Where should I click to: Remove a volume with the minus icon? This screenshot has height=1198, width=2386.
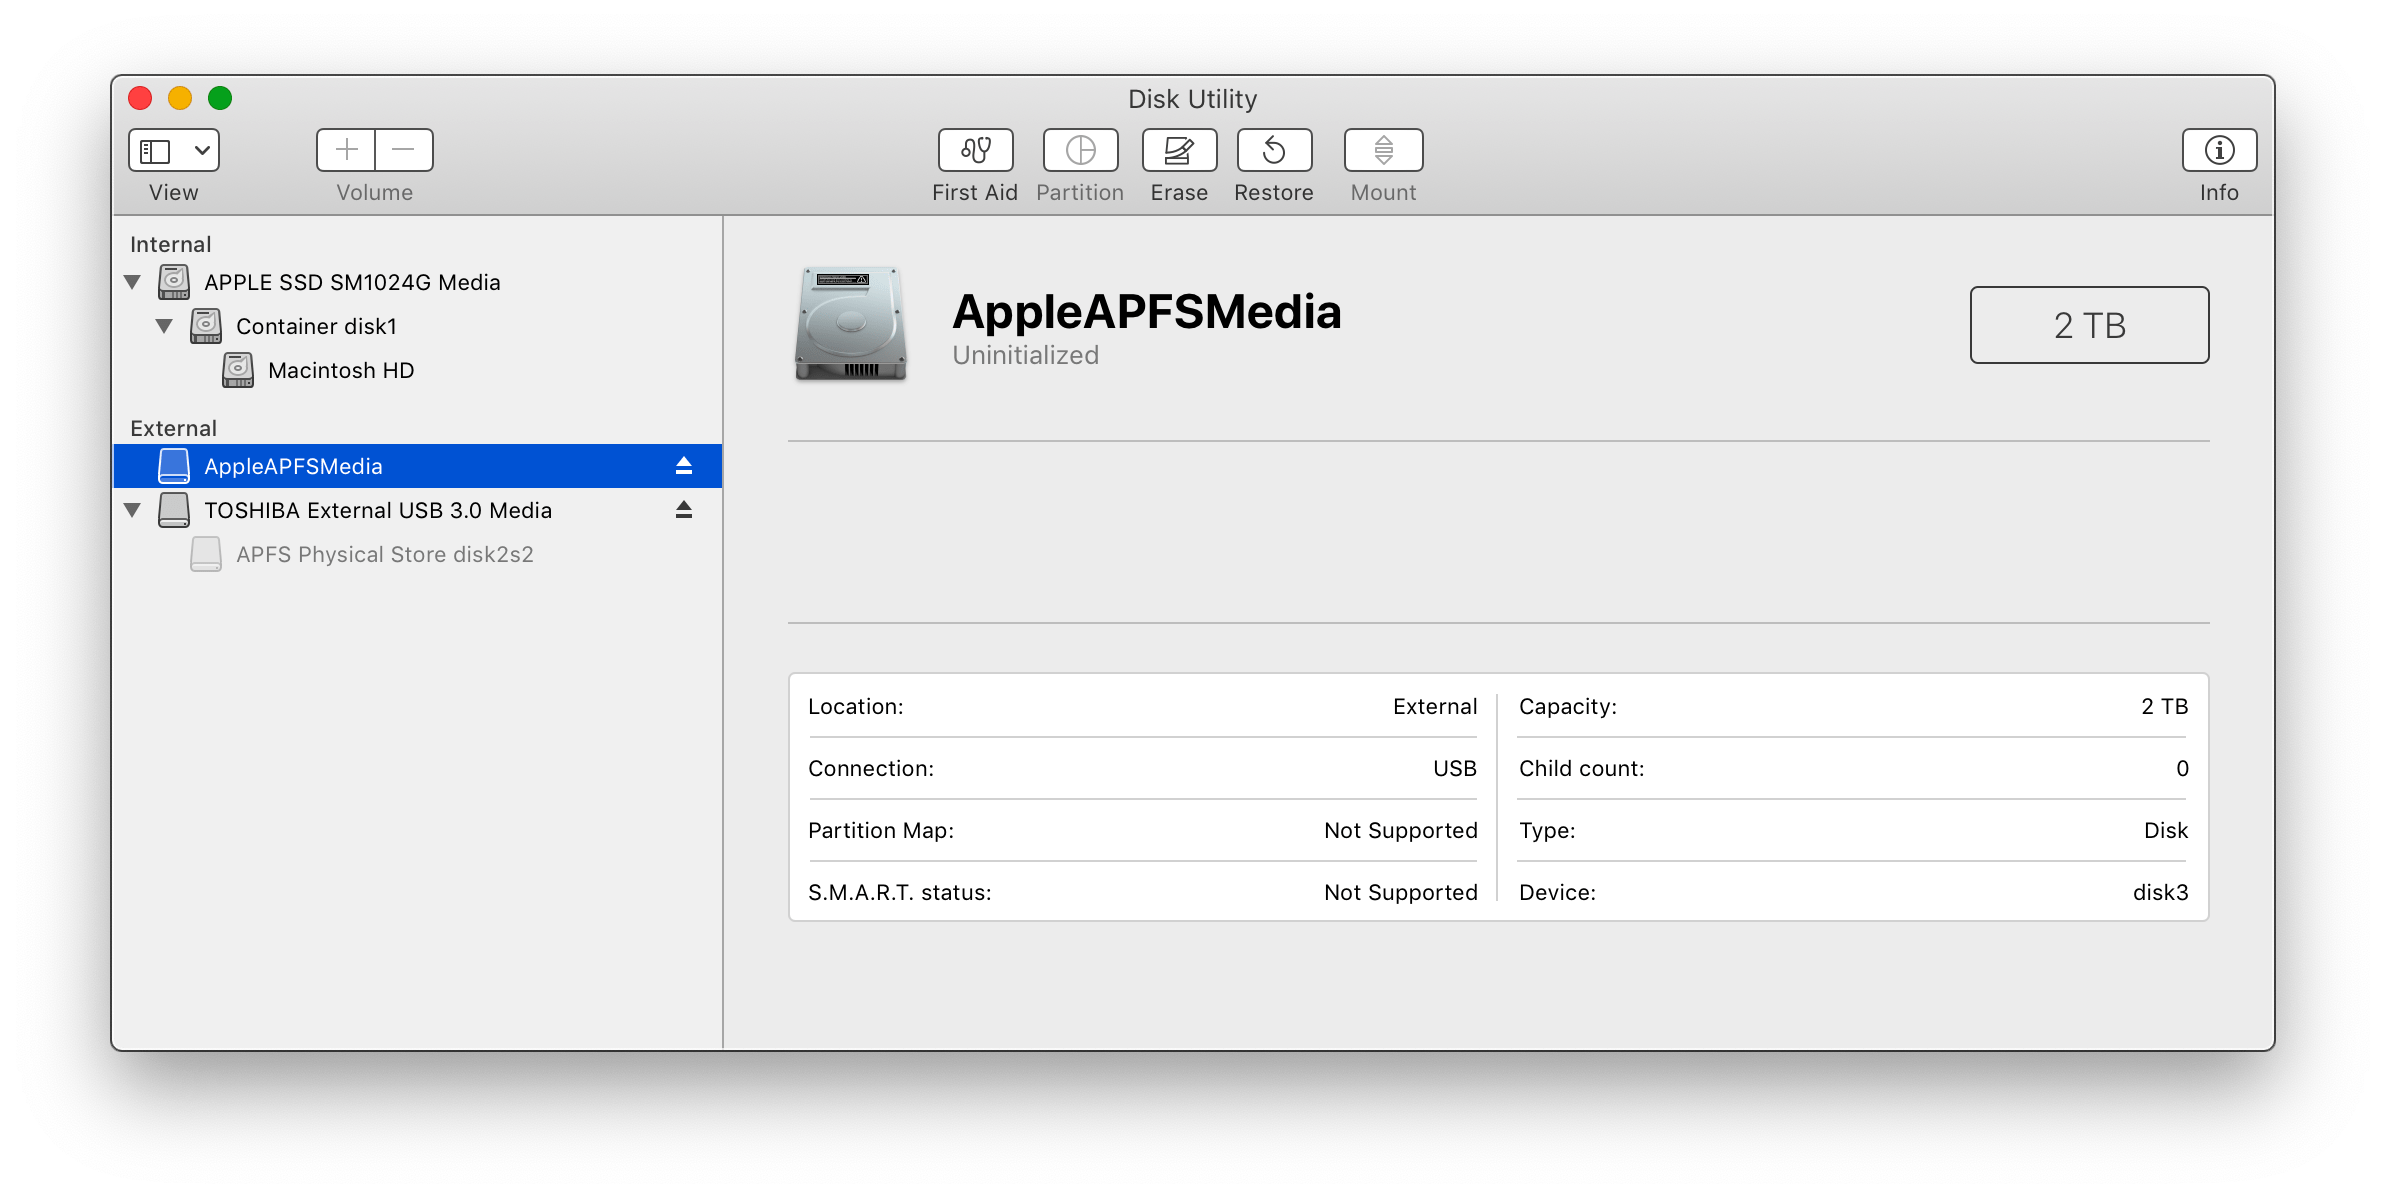pos(404,150)
